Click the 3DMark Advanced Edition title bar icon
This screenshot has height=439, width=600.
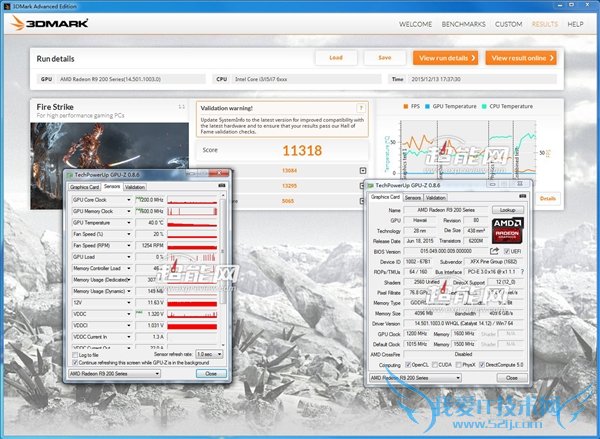pyautogui.click(x=7, y=6)
